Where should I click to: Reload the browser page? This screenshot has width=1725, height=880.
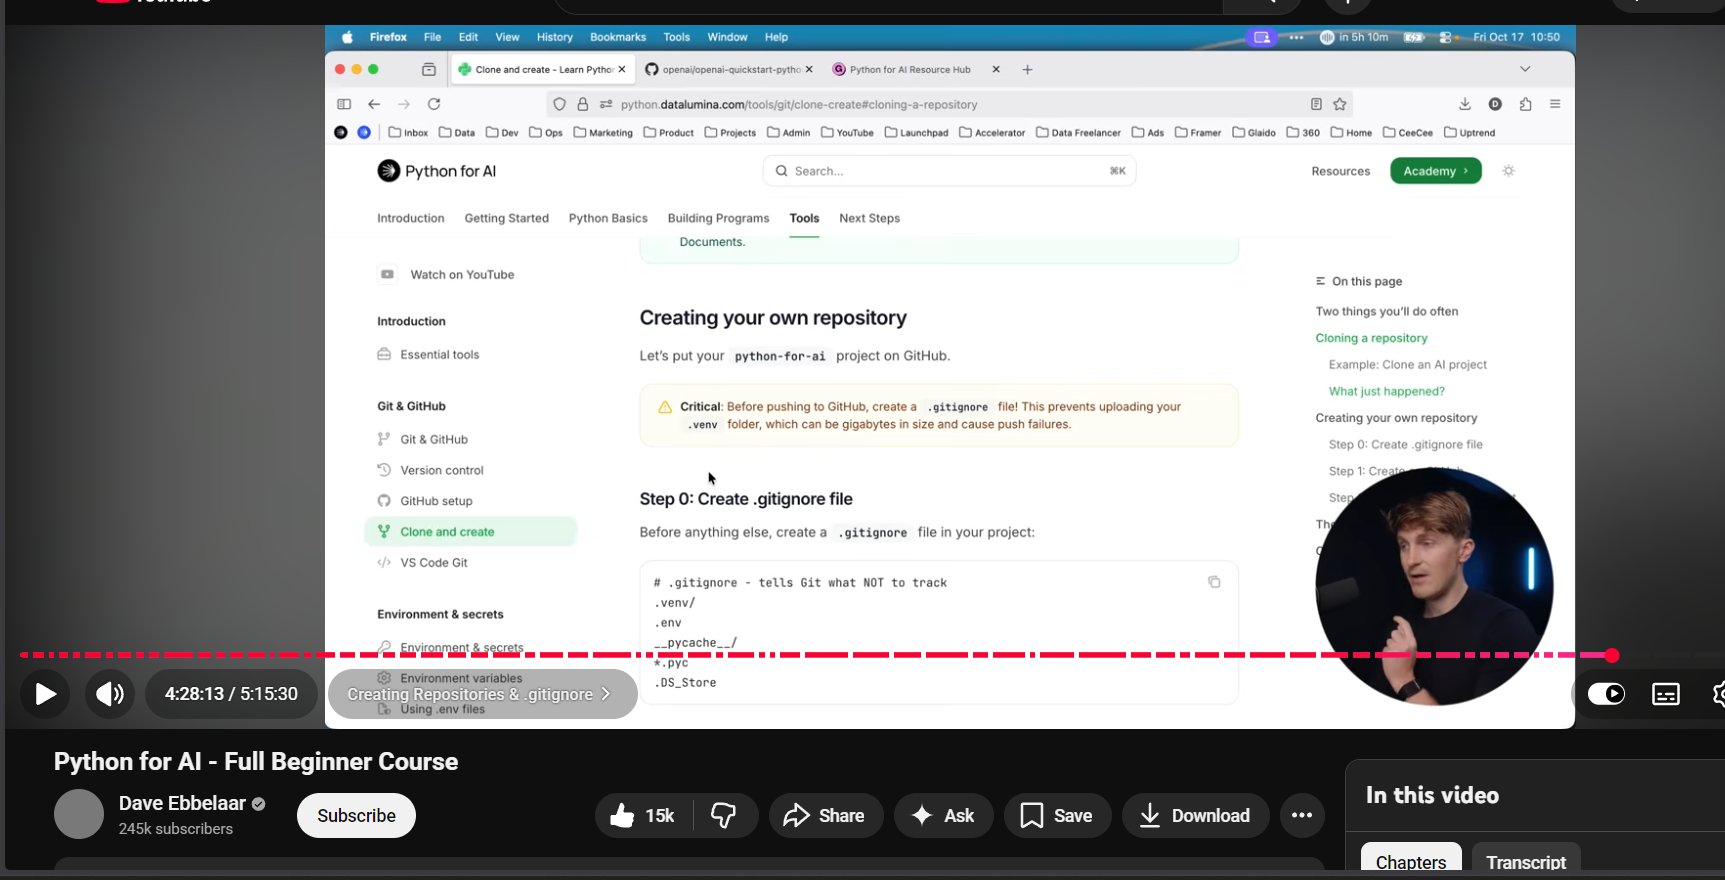pyautogui.click(x=434, y=104)
